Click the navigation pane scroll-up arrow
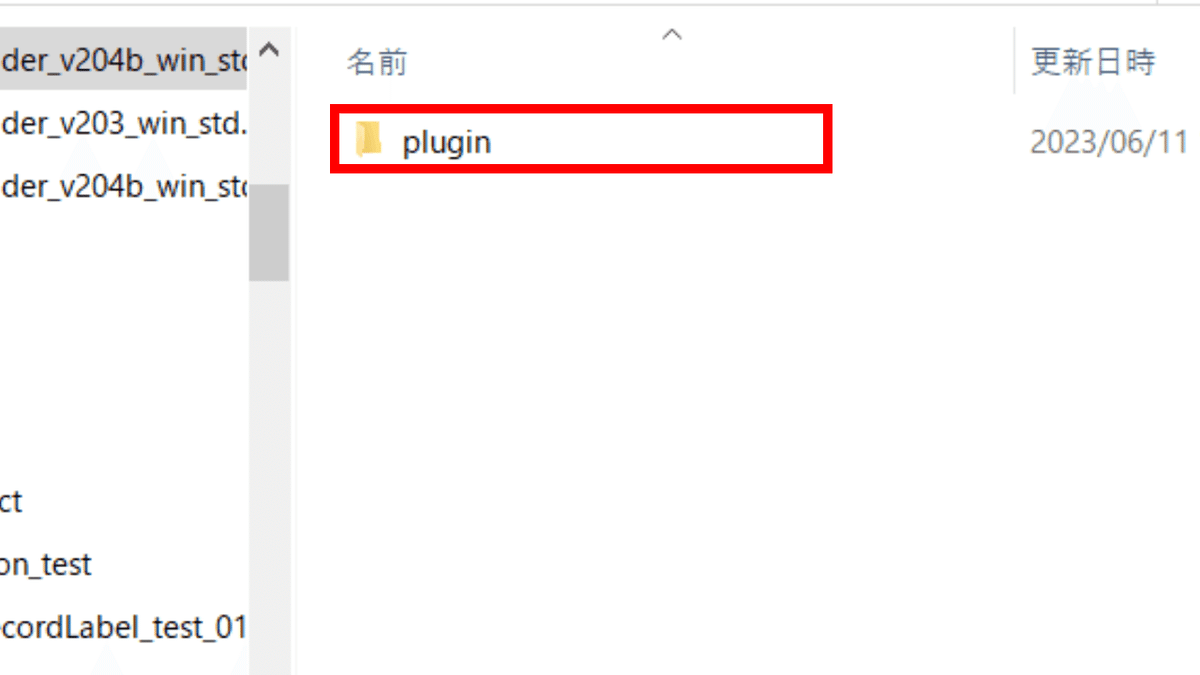Image resolution: width=1200 pixels, height=675 pixels. point(268,49)
